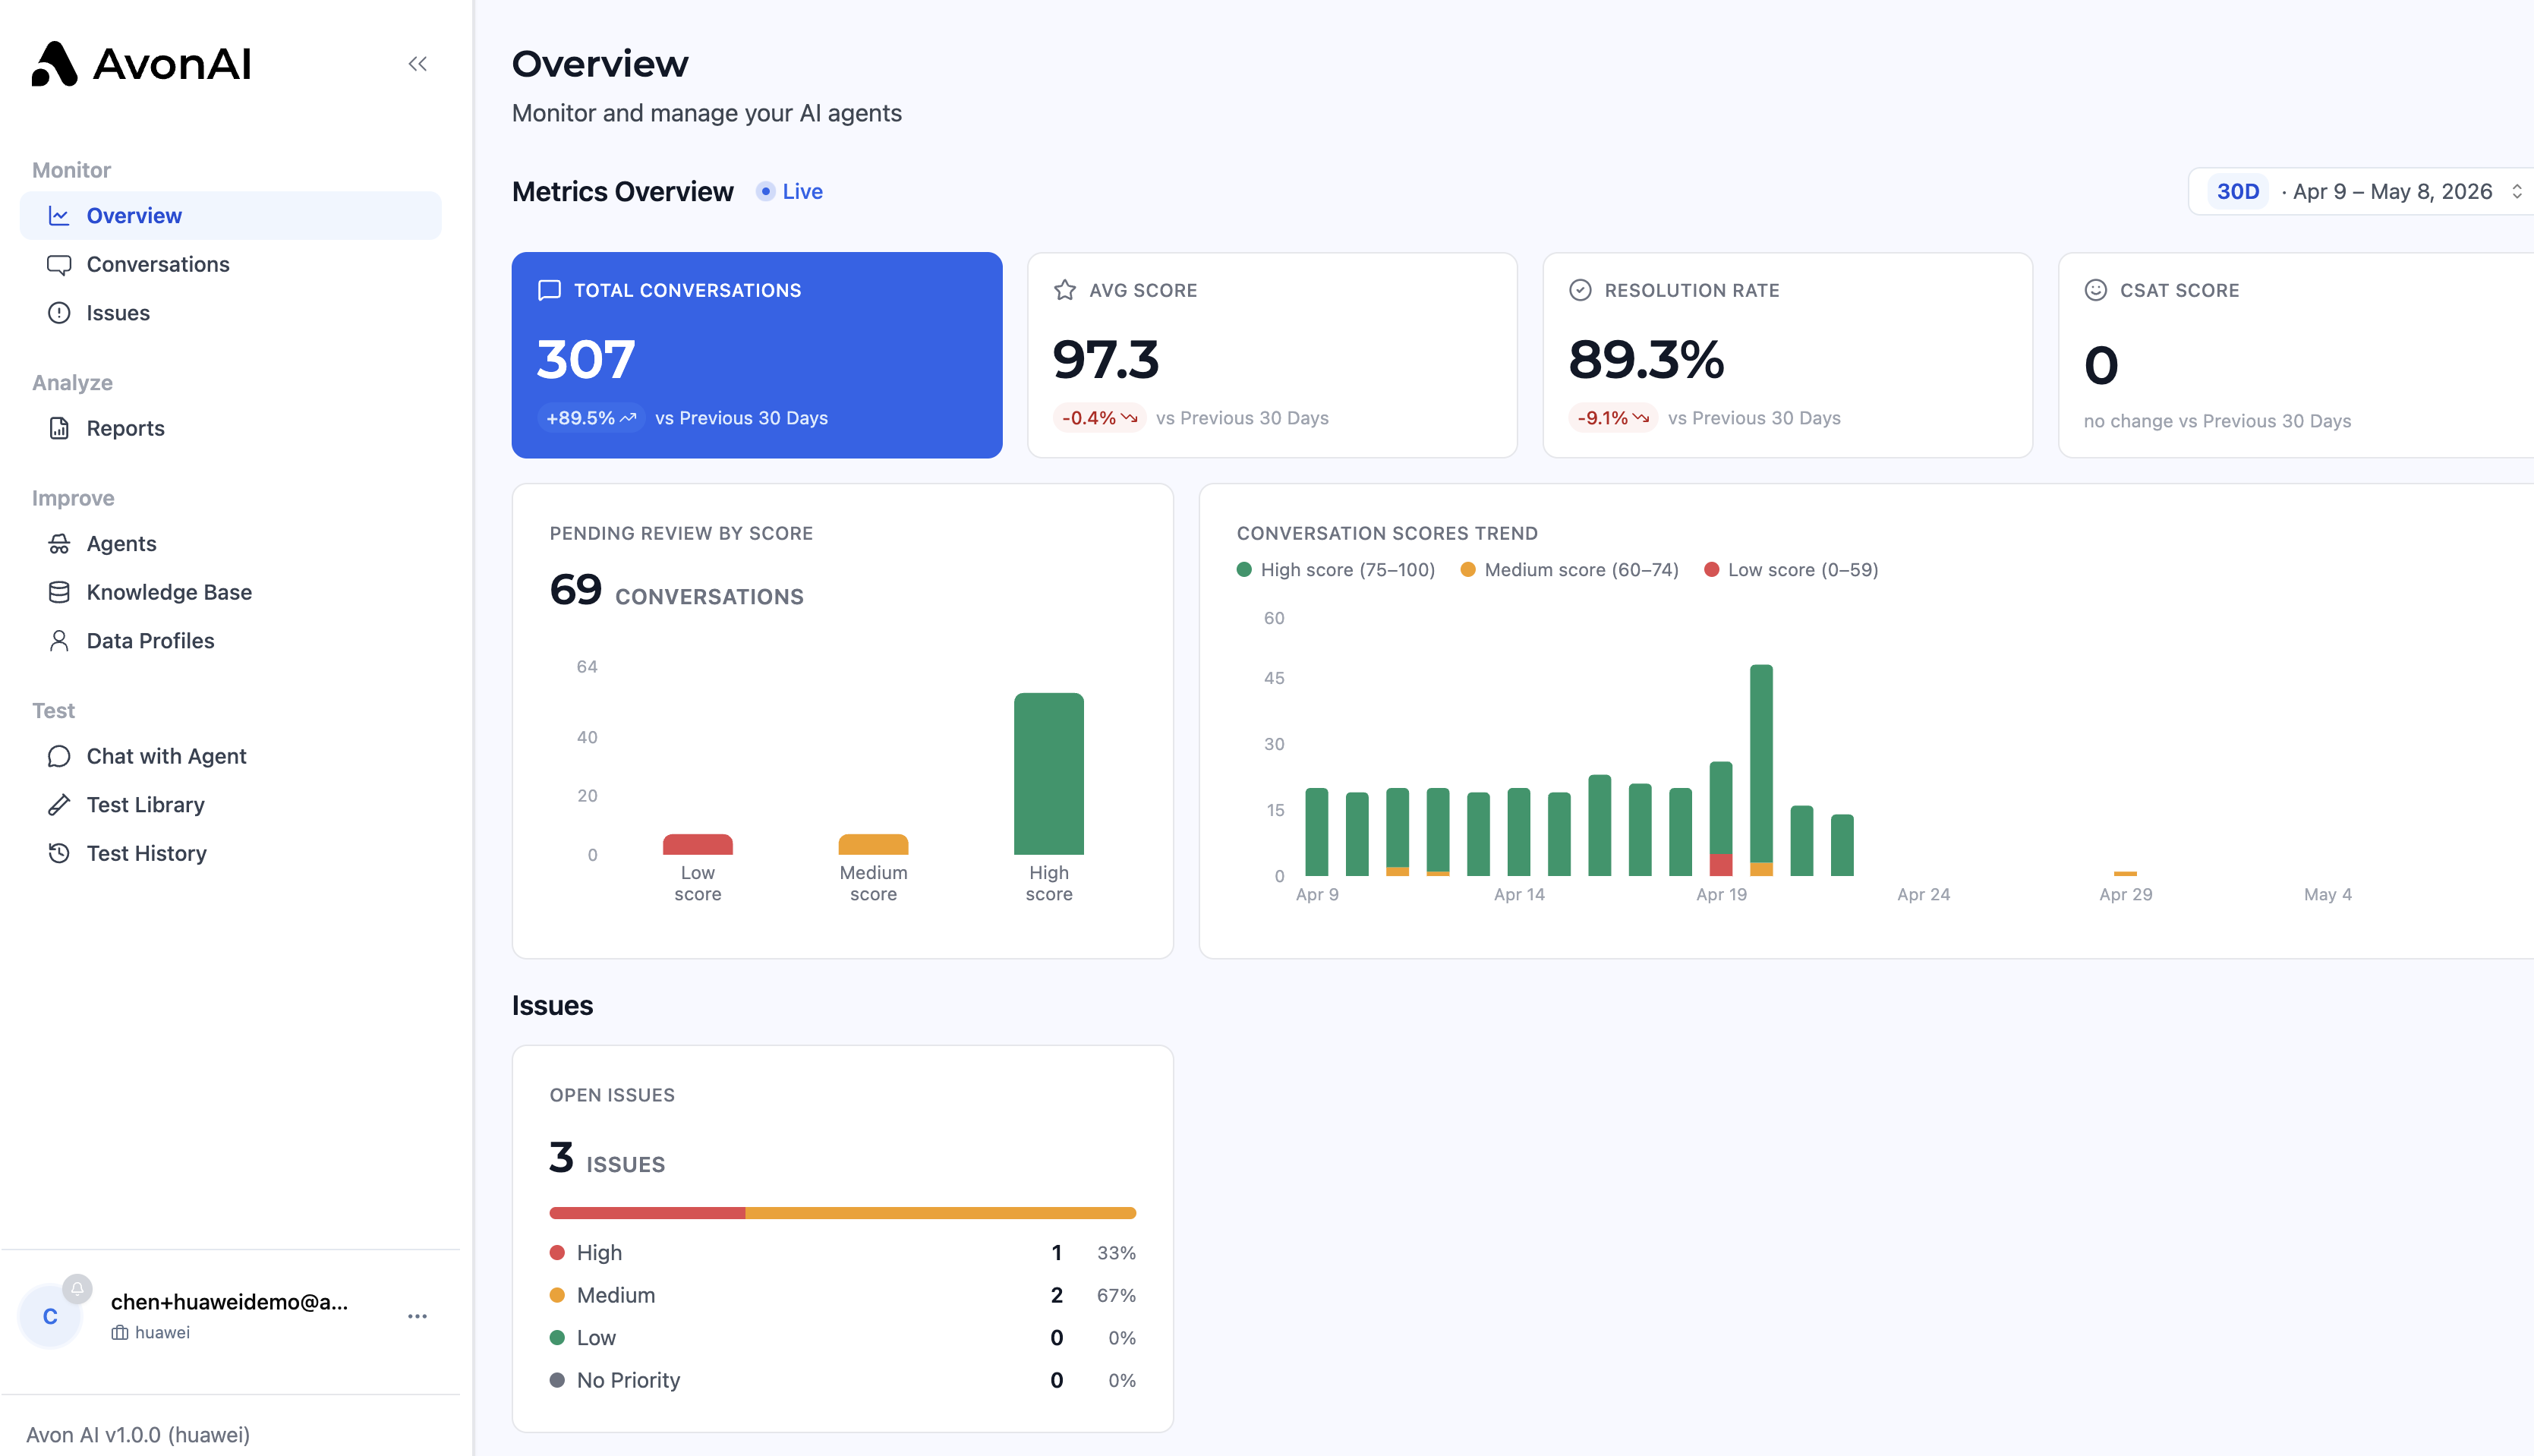Click the Agents incognito icon
This screenshot has height=1456, width=2534.
click(x=59, y=544)
